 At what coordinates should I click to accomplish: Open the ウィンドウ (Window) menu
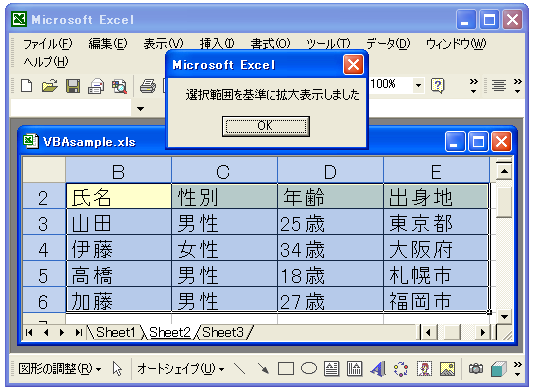[x=456, y=44]
